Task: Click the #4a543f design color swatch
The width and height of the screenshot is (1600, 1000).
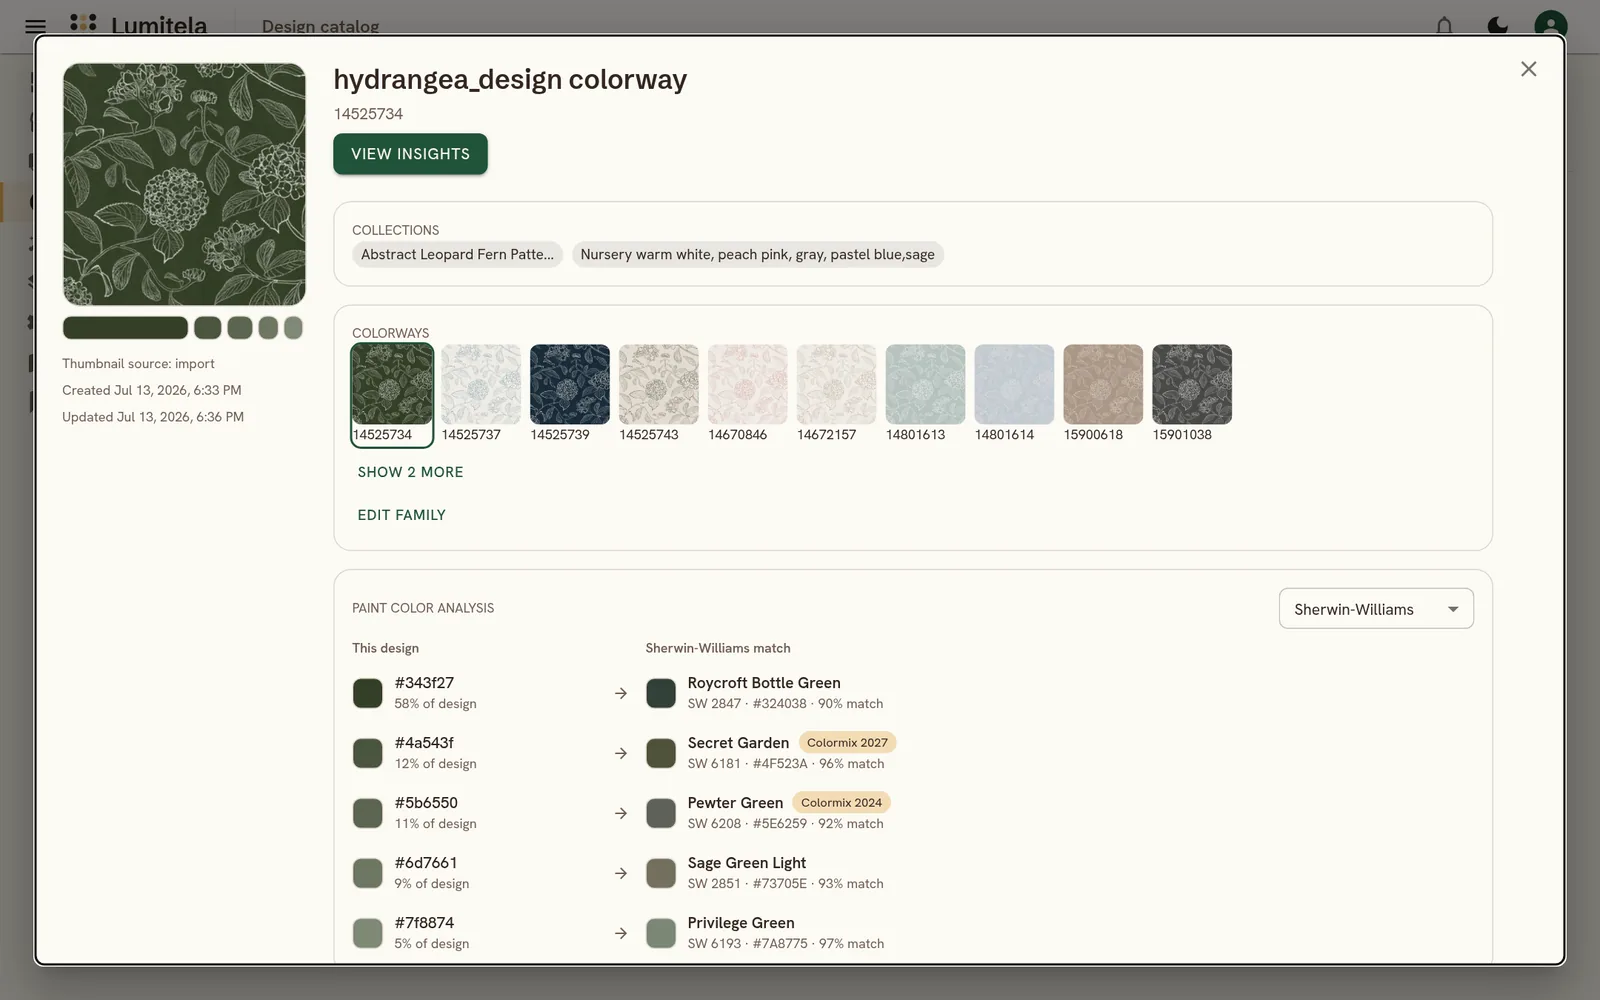Action: pyautogui.click(x=368, y=753)
